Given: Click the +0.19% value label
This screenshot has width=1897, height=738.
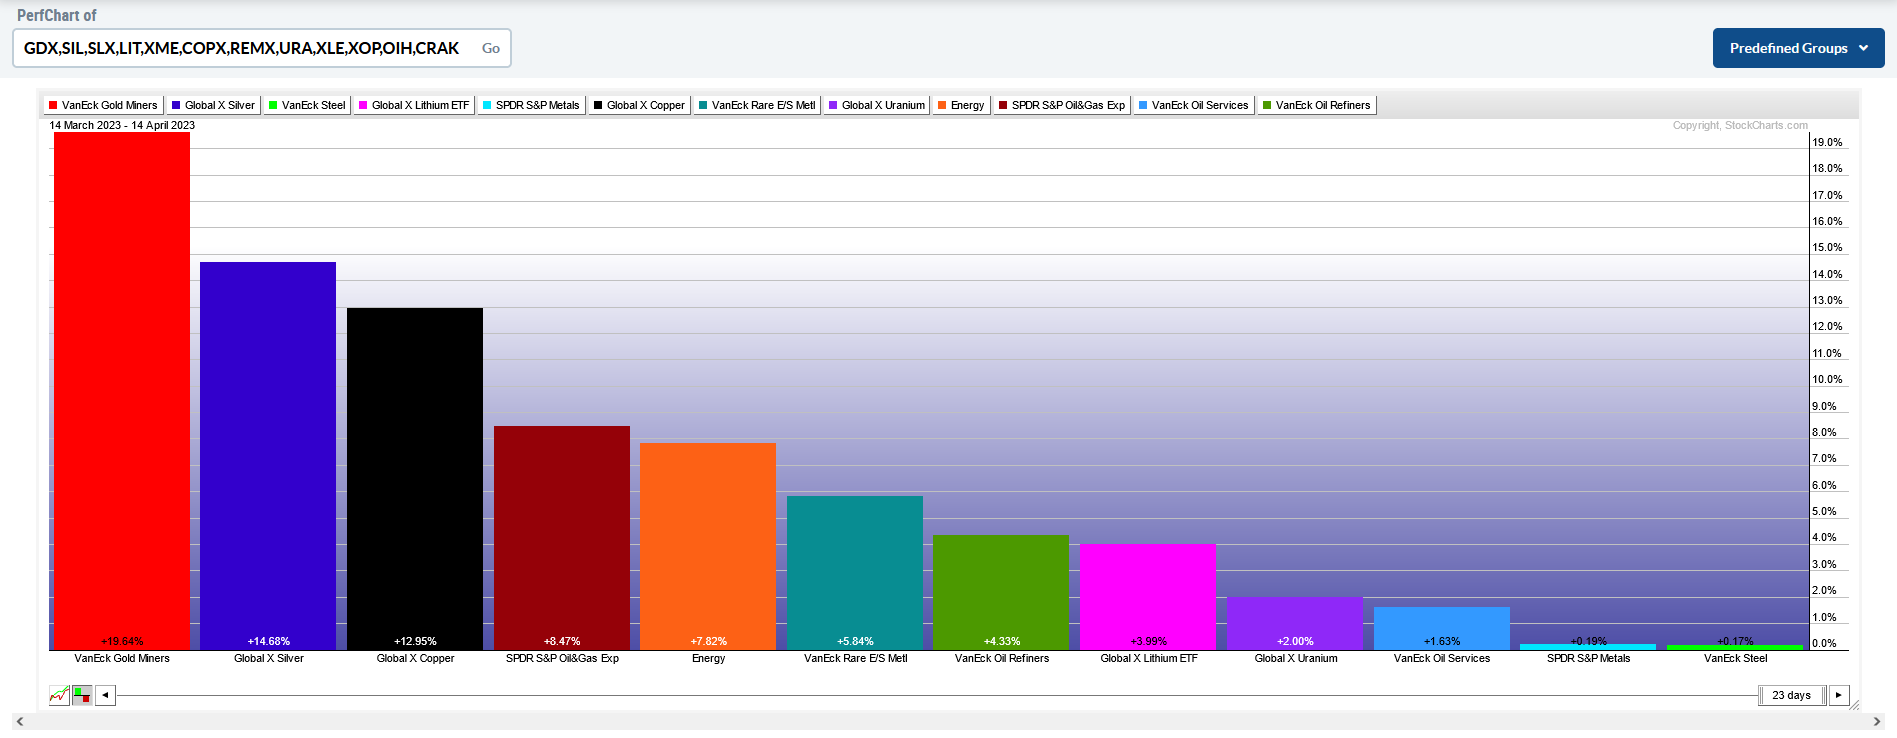Looking at the screenshot, I should pos(1589,641).
